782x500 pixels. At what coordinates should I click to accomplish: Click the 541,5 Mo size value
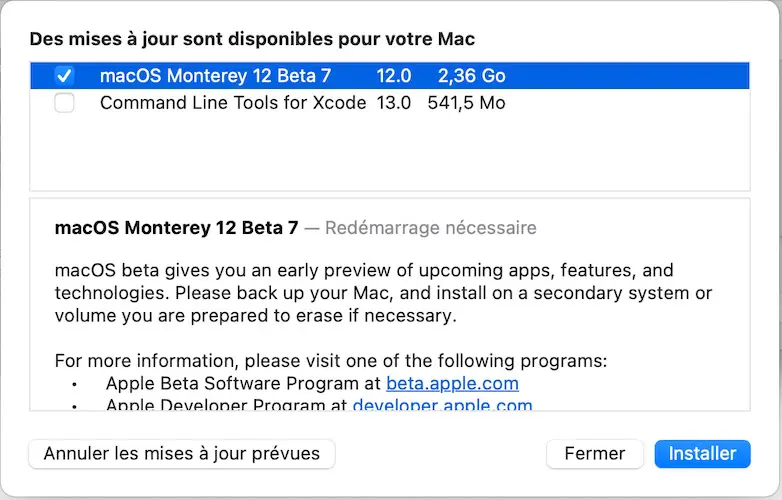tap(466, 103)
